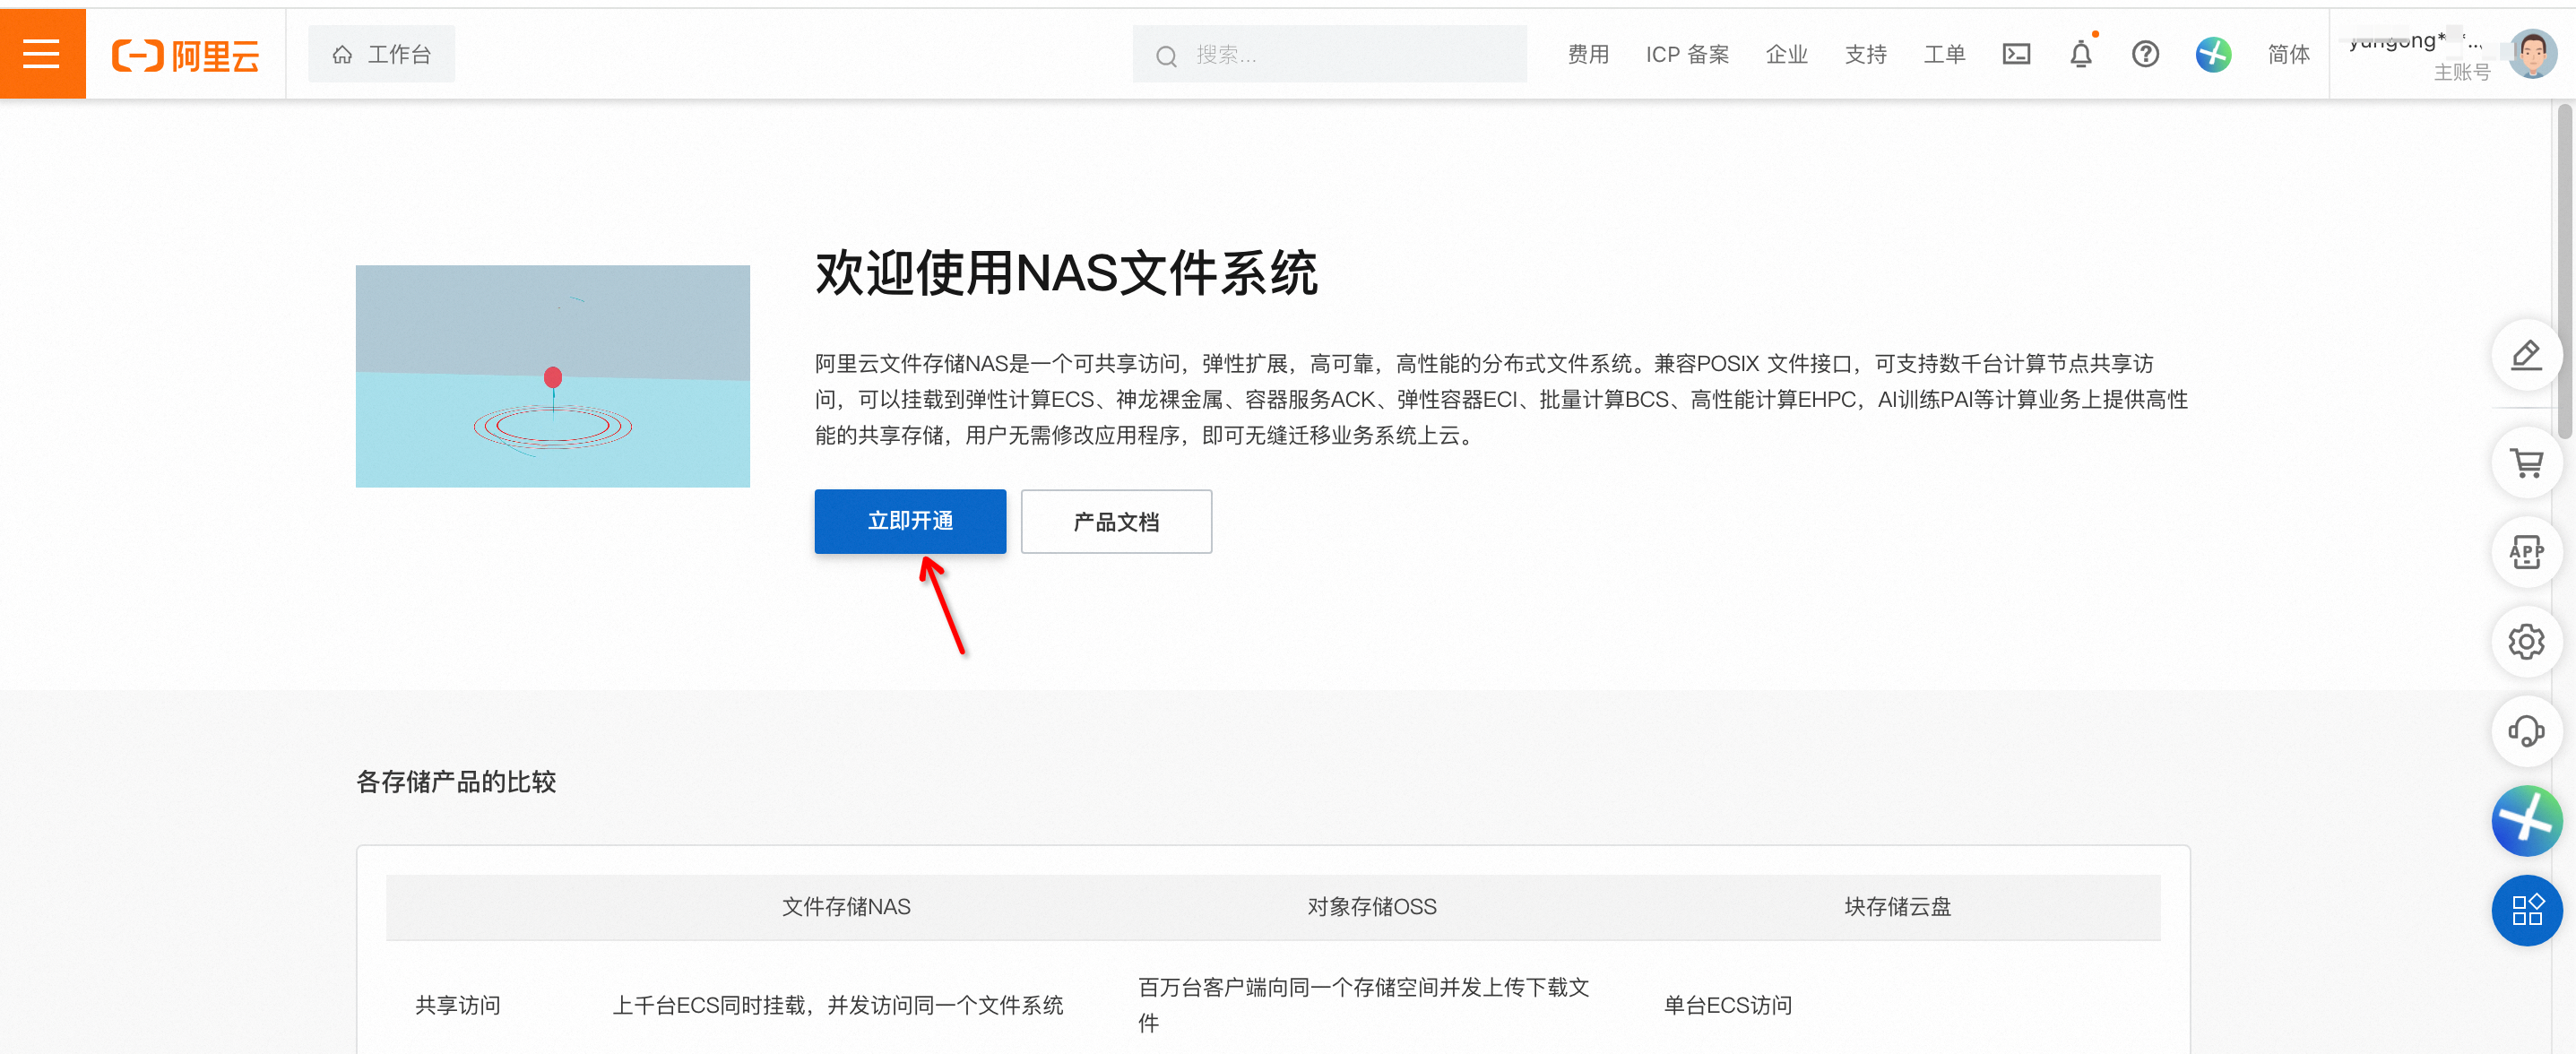This screenshot has height=1054, width=2576.
Task: Click the edit feedback pencil icon
Action: click(x=2526, y=355)
